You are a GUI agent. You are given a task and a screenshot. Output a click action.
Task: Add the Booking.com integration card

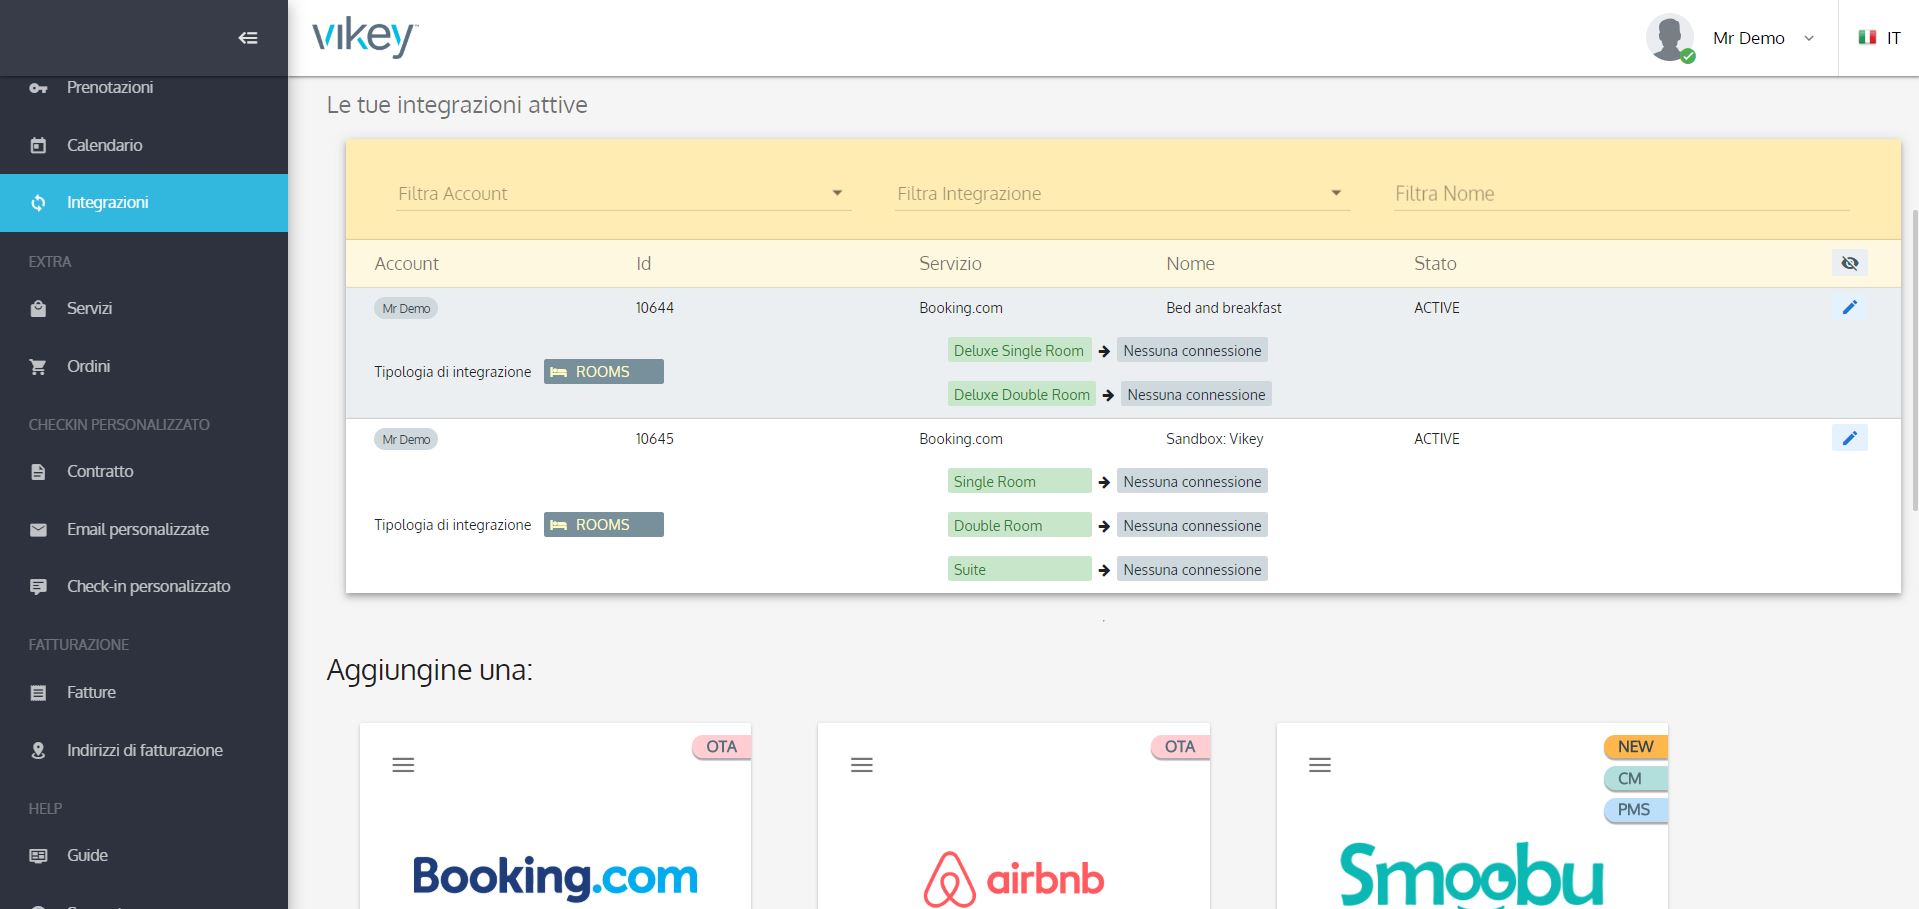[x=555, y=816]
